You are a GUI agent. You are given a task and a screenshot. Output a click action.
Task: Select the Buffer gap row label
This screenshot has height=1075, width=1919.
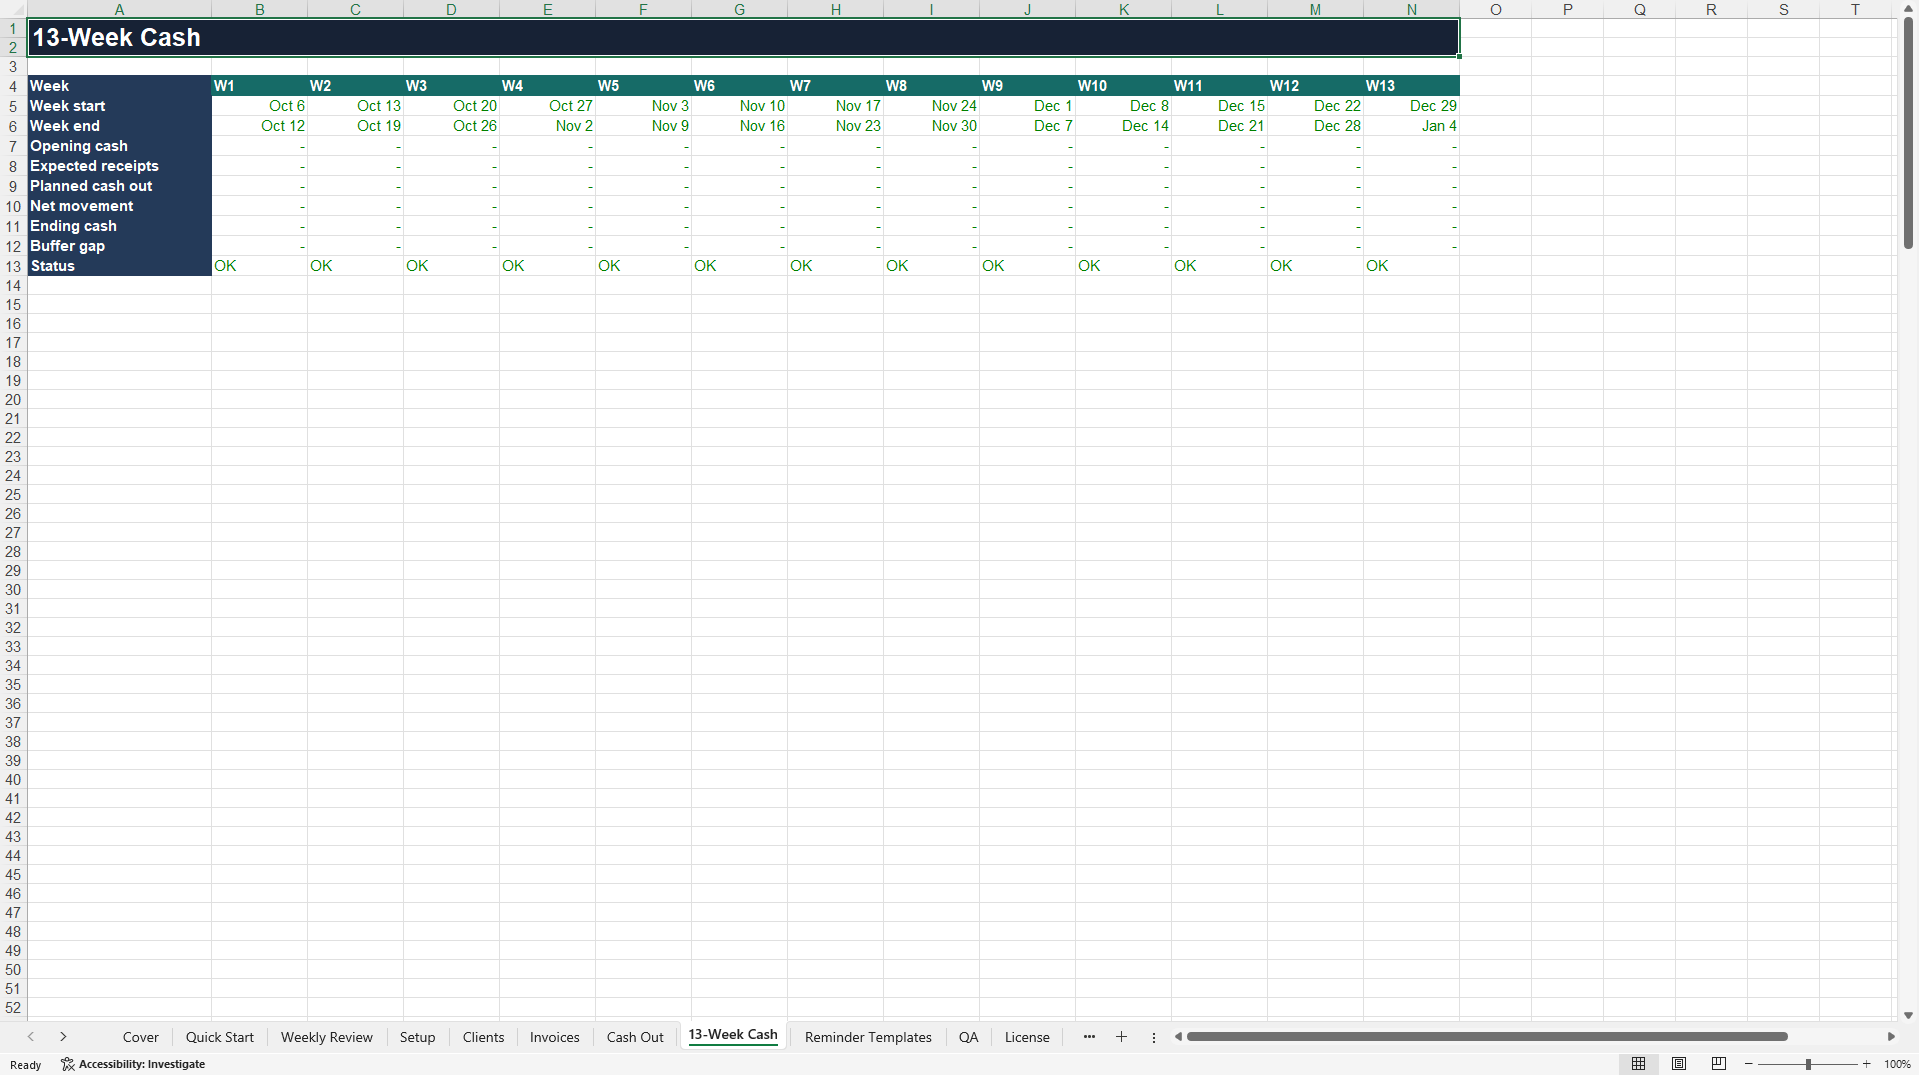119,246
